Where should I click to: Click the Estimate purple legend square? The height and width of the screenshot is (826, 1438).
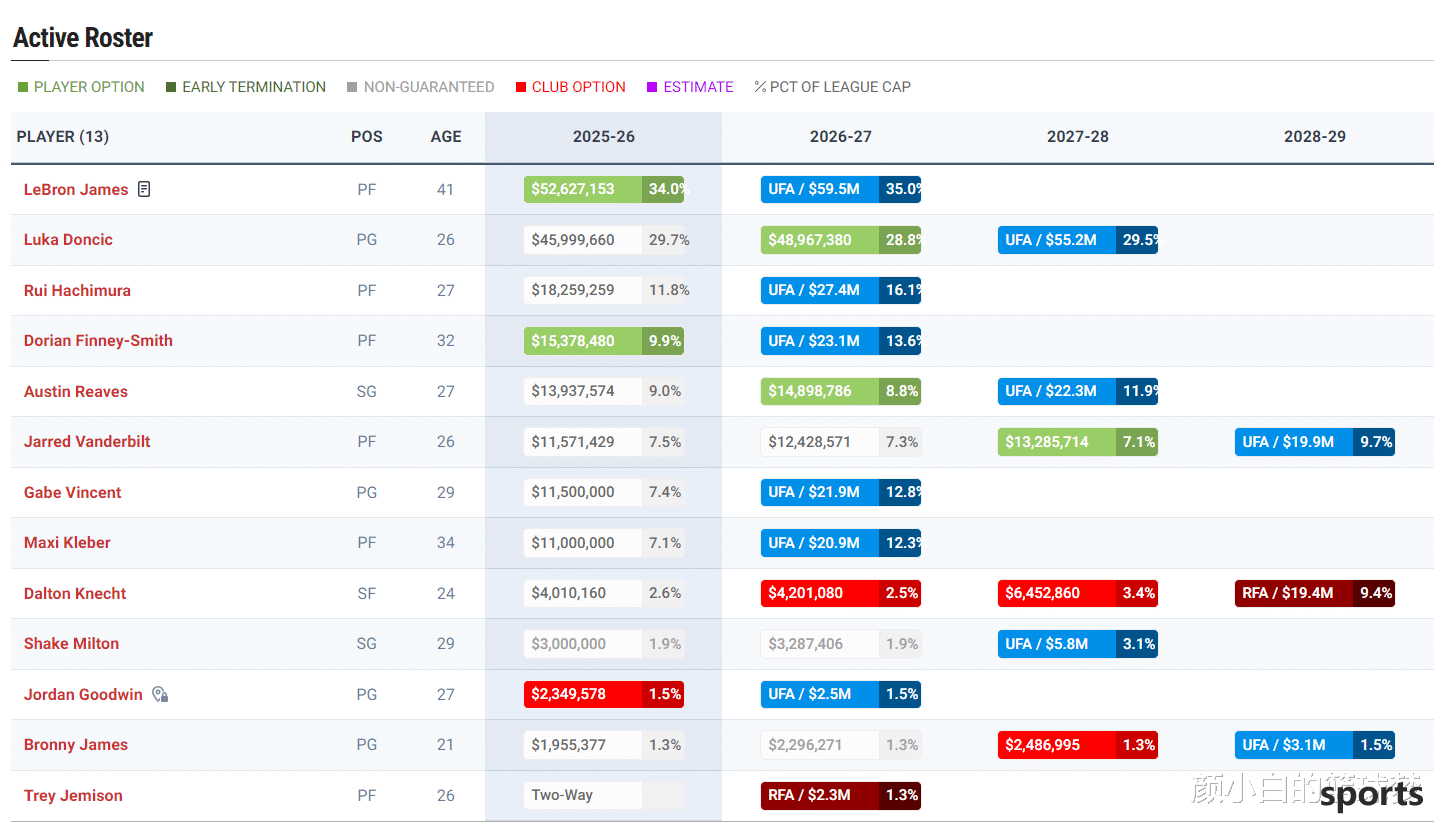pyautogui.click(x=652, y=87)
